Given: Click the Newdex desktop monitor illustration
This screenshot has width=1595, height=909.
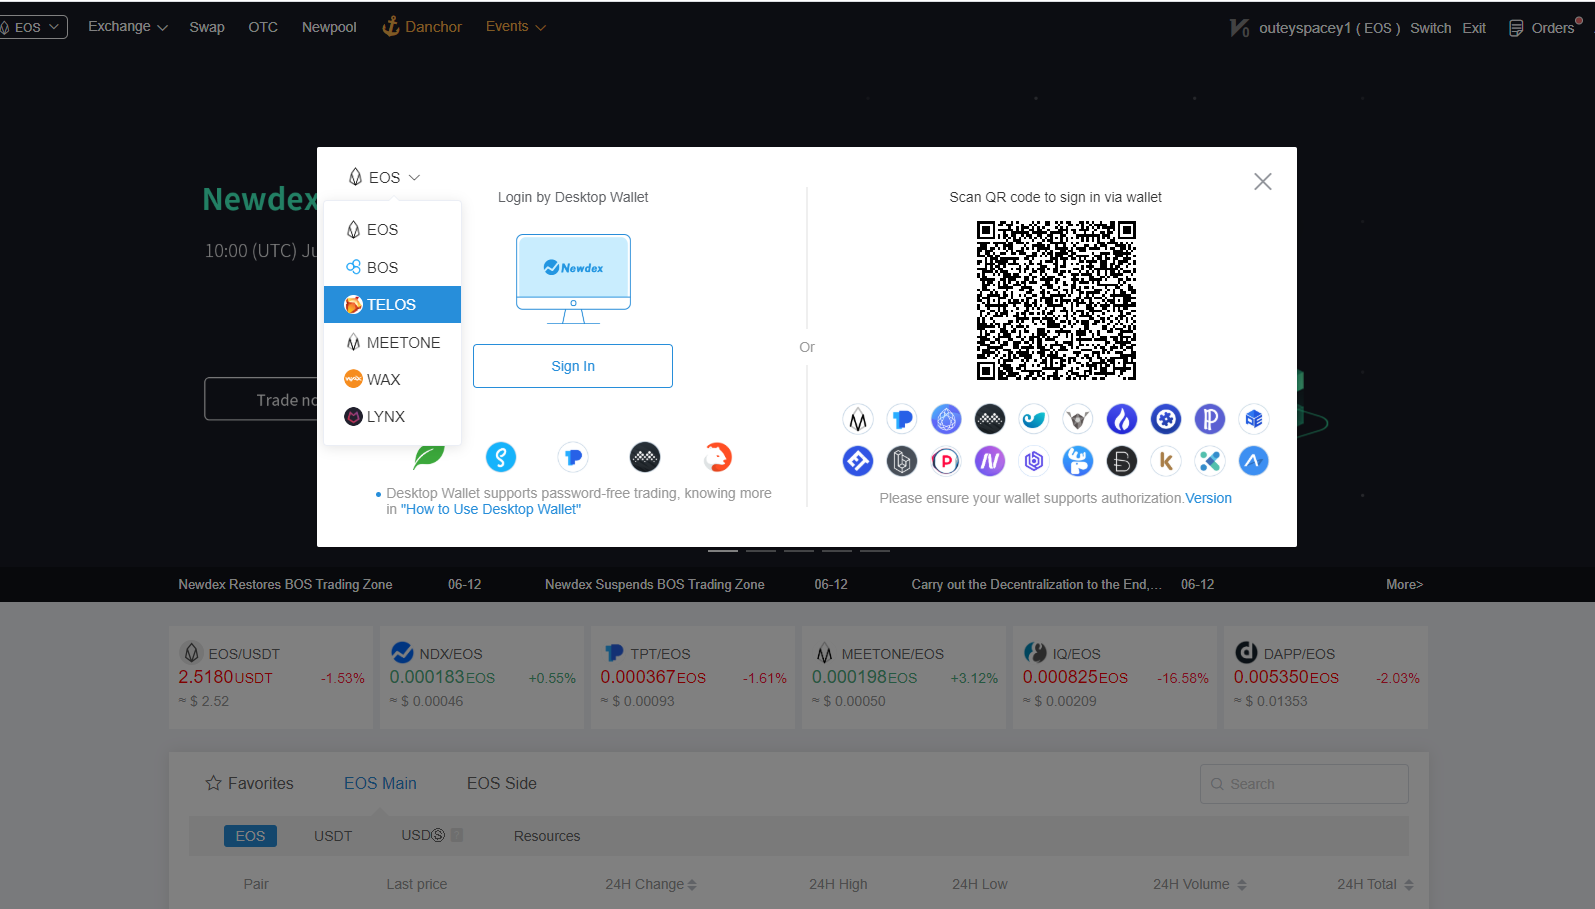Looking at the screenshot, I should pos(573,279).
